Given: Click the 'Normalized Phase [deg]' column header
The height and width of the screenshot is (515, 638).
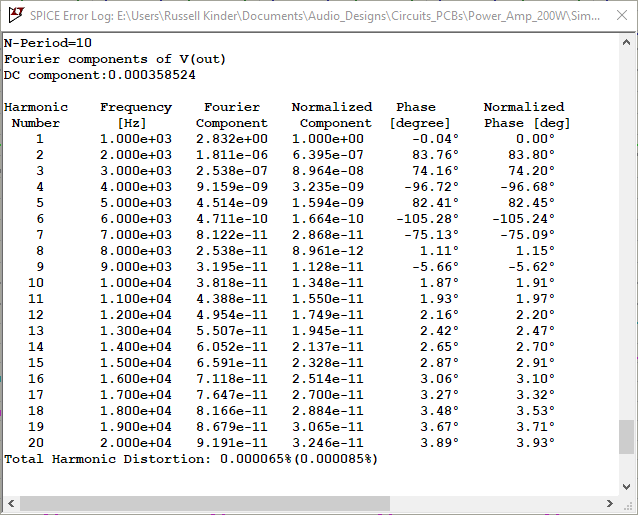Looking at the screenshot, I should (527, 115).
